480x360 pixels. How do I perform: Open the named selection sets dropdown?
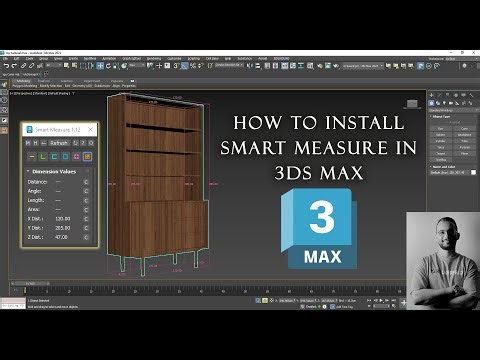pos(230,65)
